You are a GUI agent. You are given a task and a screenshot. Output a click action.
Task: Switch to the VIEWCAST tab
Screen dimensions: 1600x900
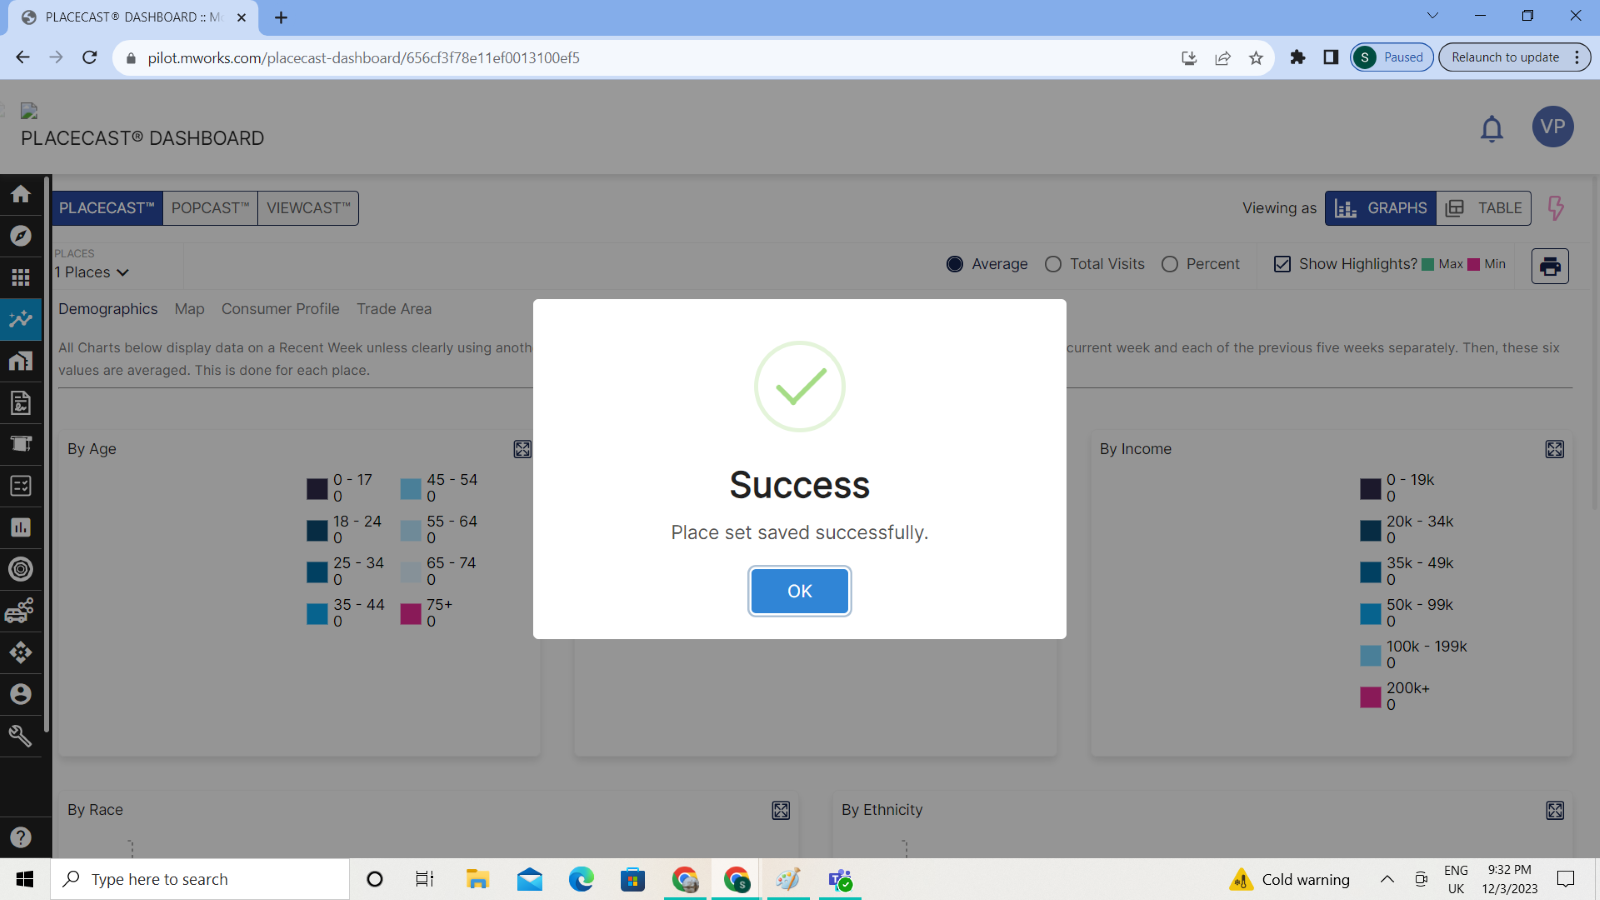[308, 208]
